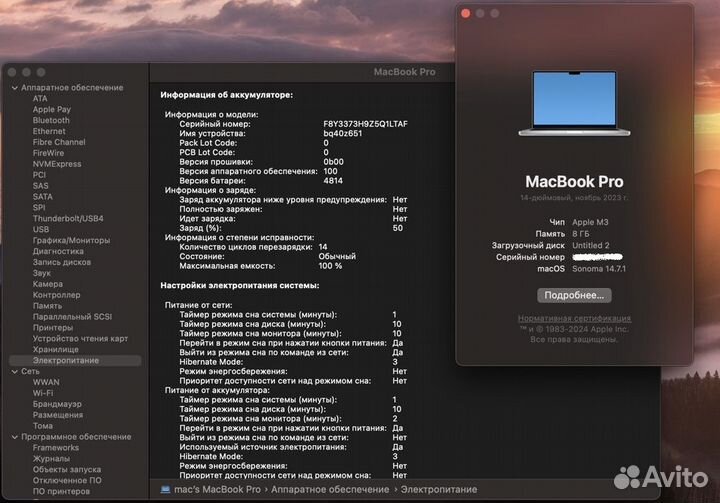The height and width of the screenshot is (503, 720).
Task: Select SPI in the sidebar
Action: (39, 208)
